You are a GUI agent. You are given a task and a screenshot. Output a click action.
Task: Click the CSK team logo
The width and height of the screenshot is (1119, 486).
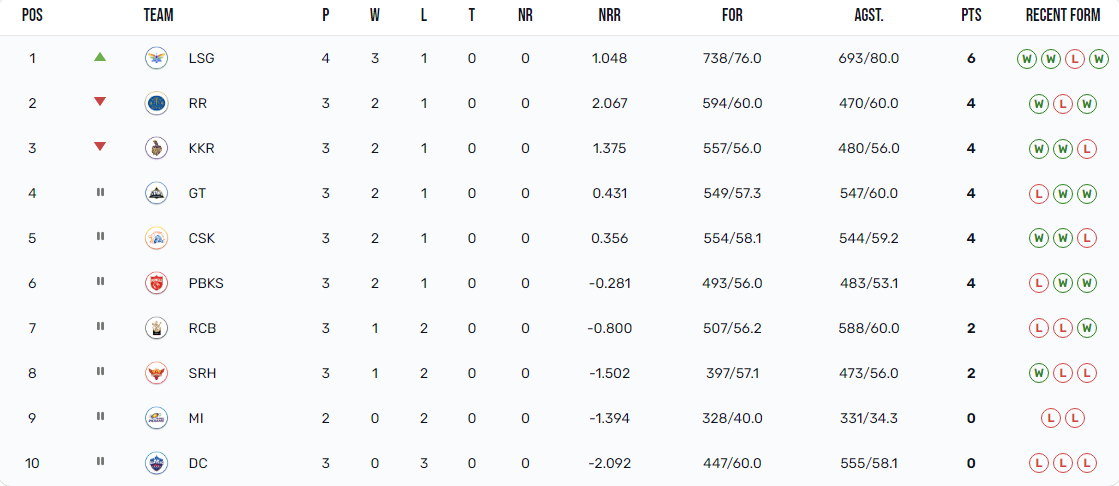pyautogui.click(x=156, y=238)
